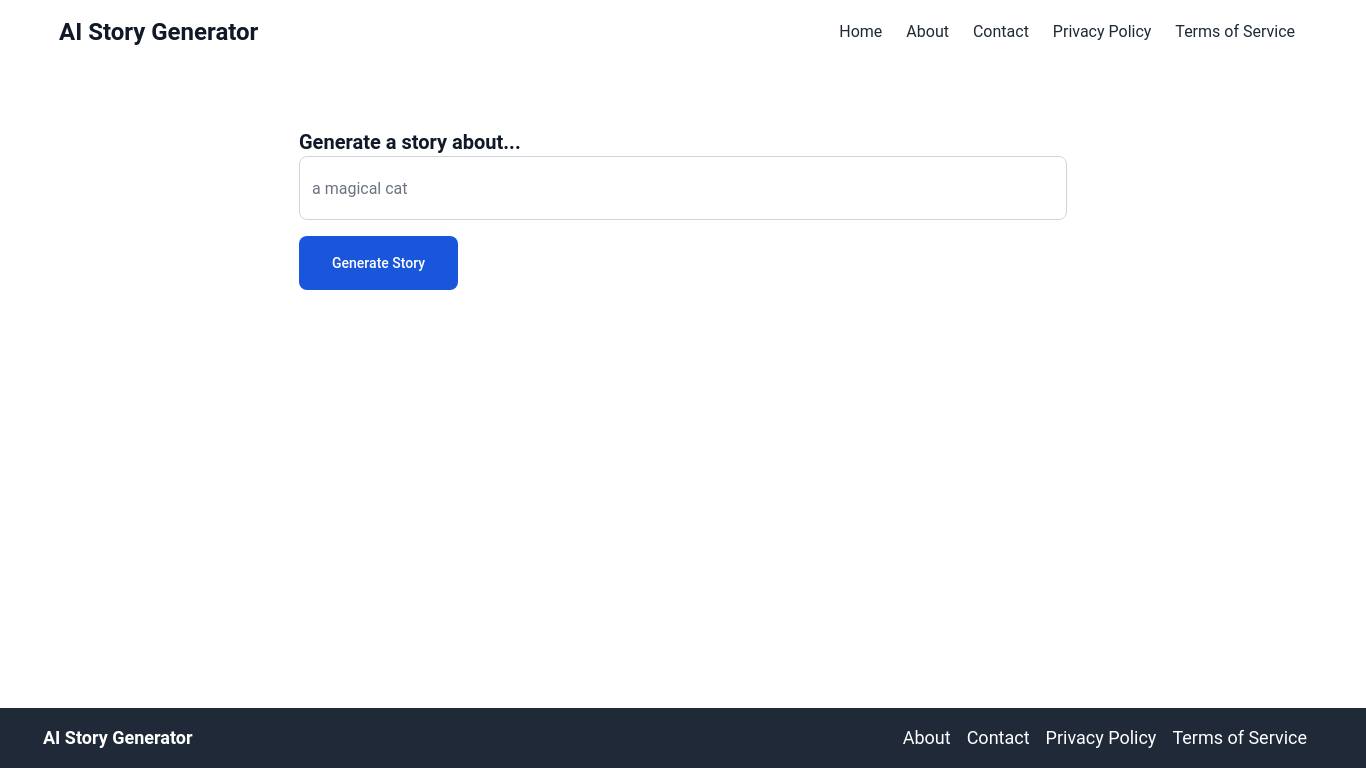The image size is (1366, 768).
Task: Select Contact in the footer links
Action: tap(997, 738)
